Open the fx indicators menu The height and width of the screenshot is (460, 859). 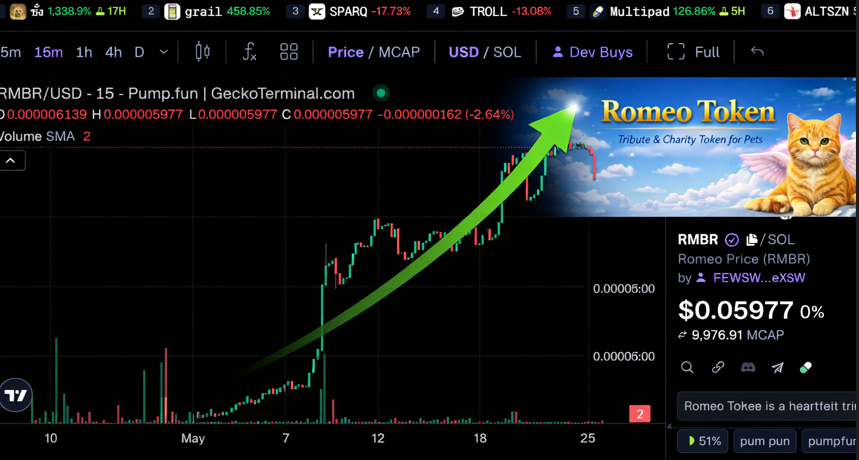[x=249, y=52]
